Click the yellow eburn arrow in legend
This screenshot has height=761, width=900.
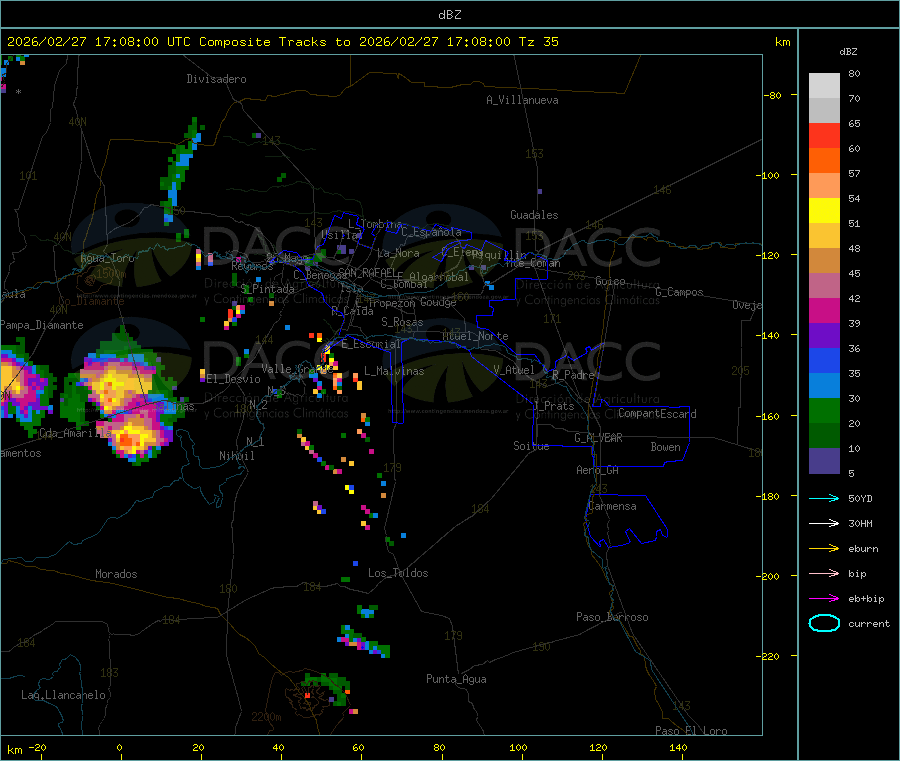coord(824,549)
